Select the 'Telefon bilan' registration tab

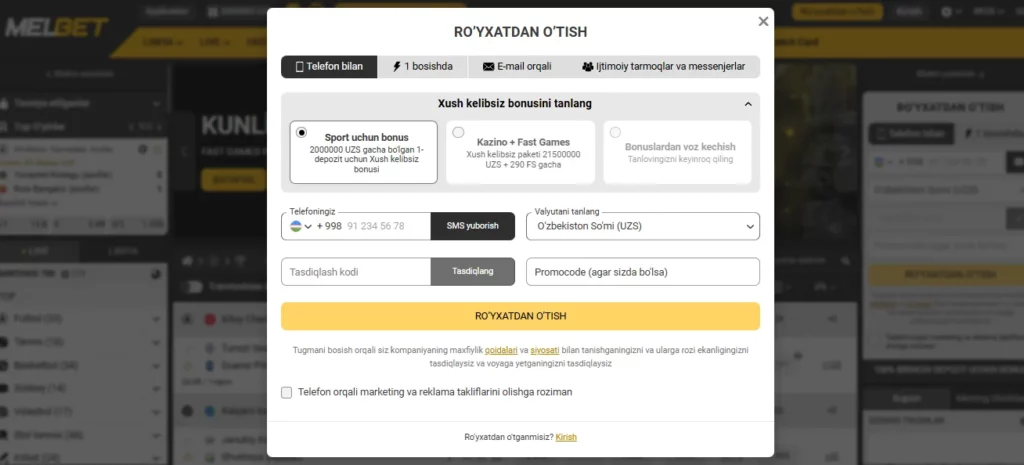pyautogui.click(x=329, y=67)
